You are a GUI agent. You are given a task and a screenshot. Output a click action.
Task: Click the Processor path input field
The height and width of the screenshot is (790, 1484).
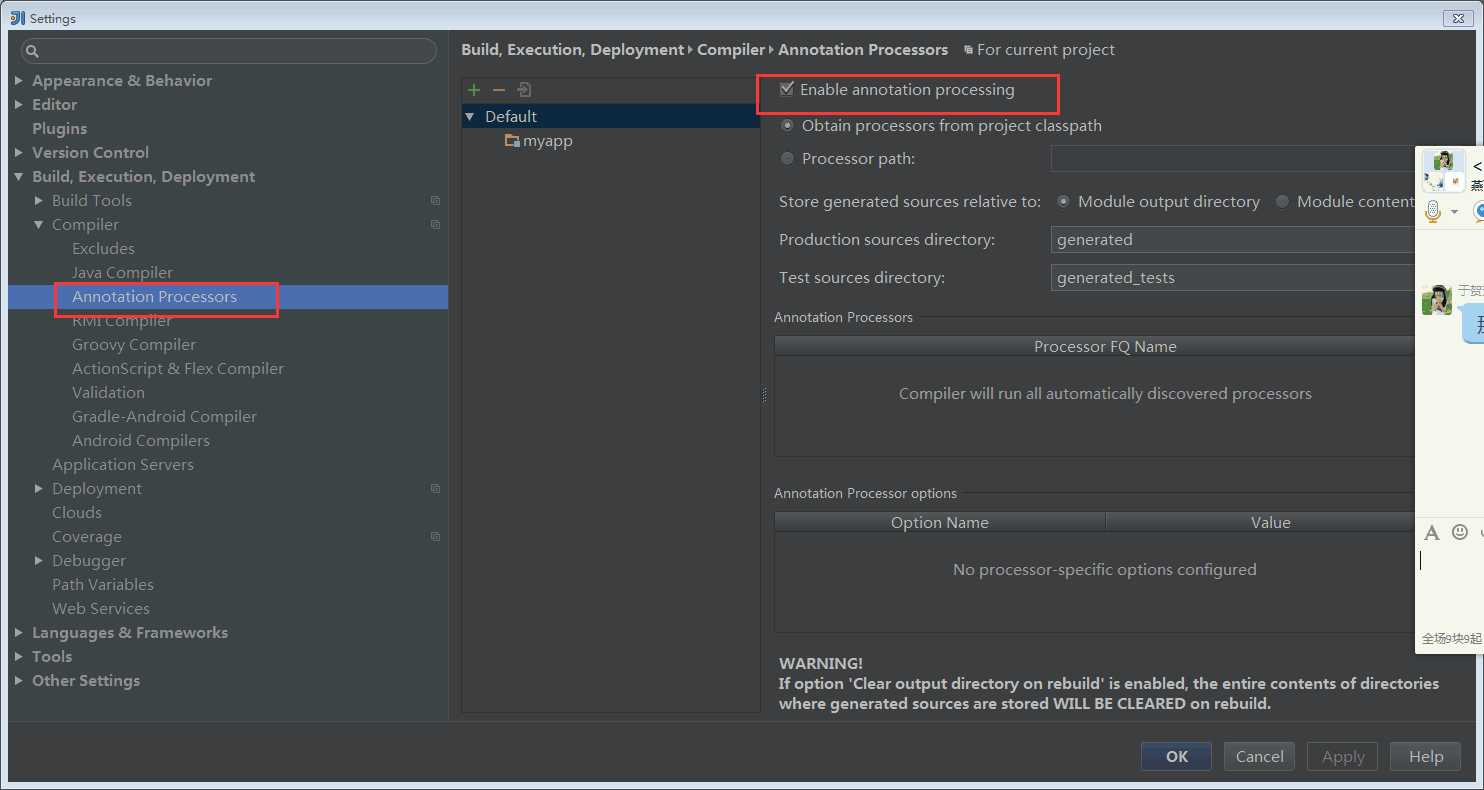[x=1233, y=158]
